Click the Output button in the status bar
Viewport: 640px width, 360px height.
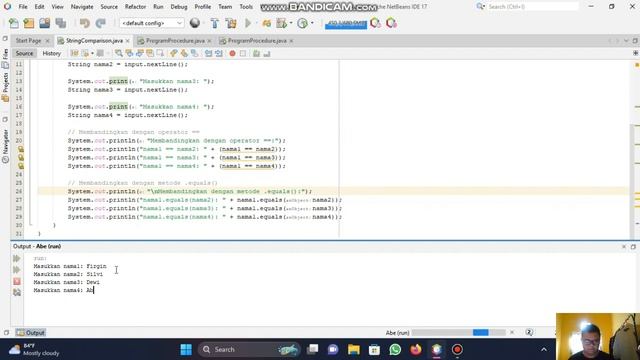tap(31, 333)
